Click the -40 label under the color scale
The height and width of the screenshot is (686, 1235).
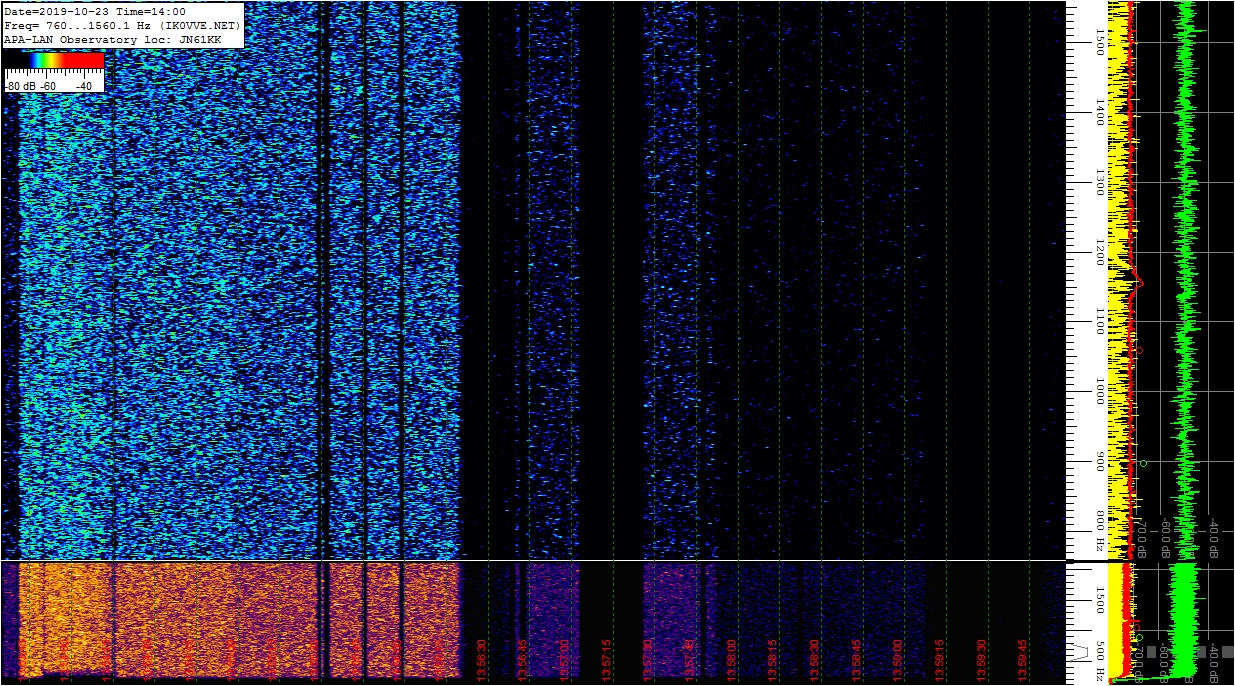(83, 86)
